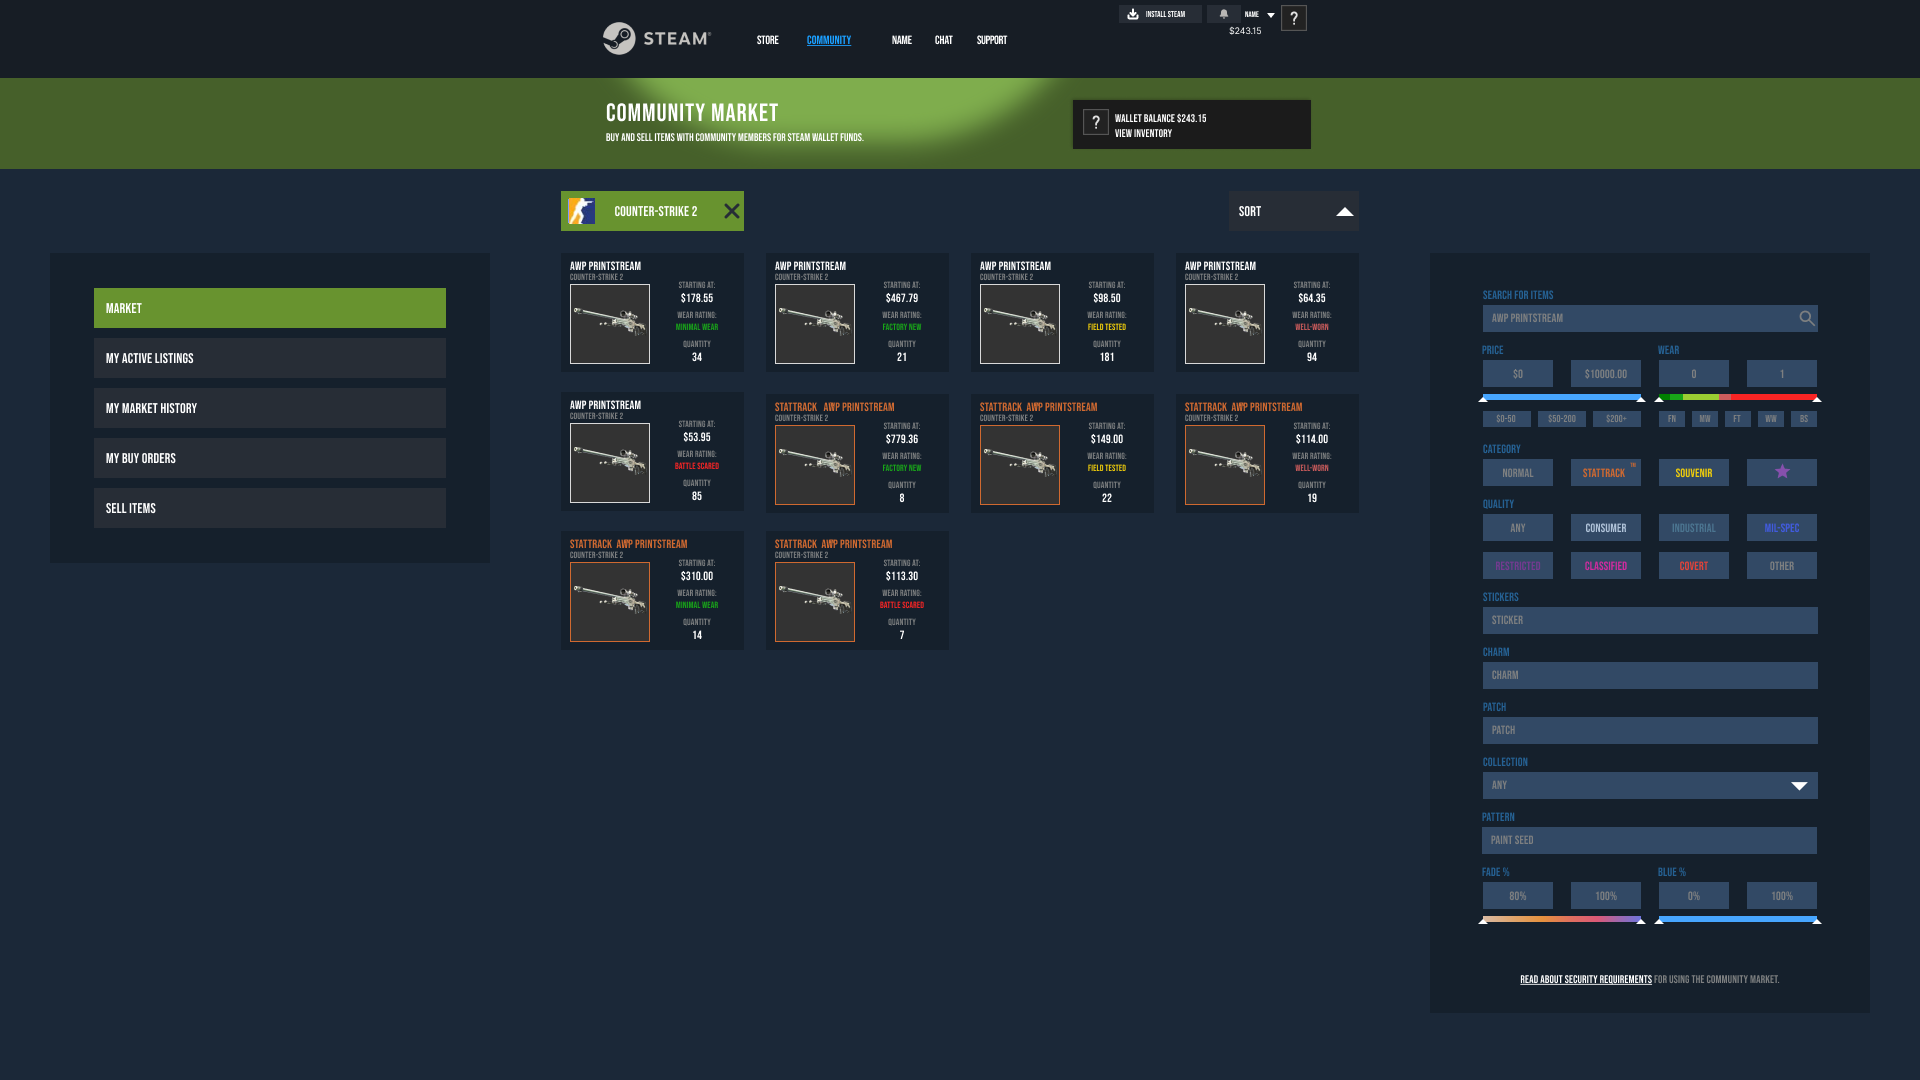
Task: Click the Counter-Strike 2 game icon
Action: click(x=582, y=211)
